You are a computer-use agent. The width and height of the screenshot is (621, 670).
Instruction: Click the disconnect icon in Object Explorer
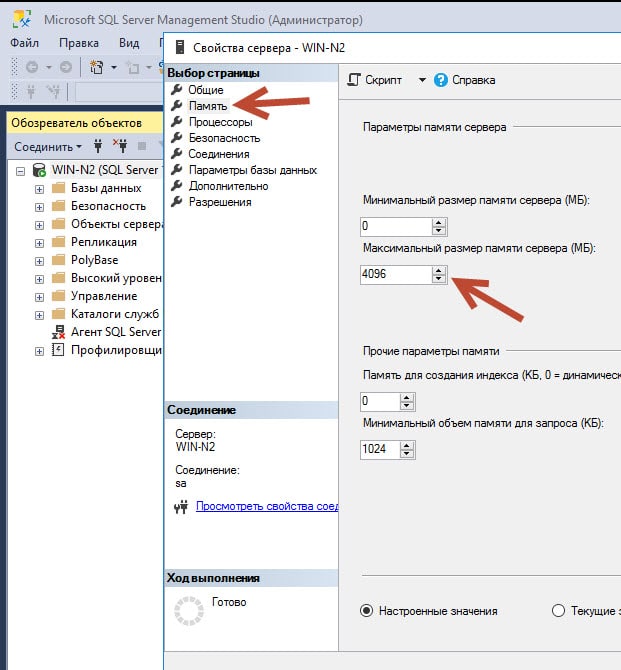[120, 146]
